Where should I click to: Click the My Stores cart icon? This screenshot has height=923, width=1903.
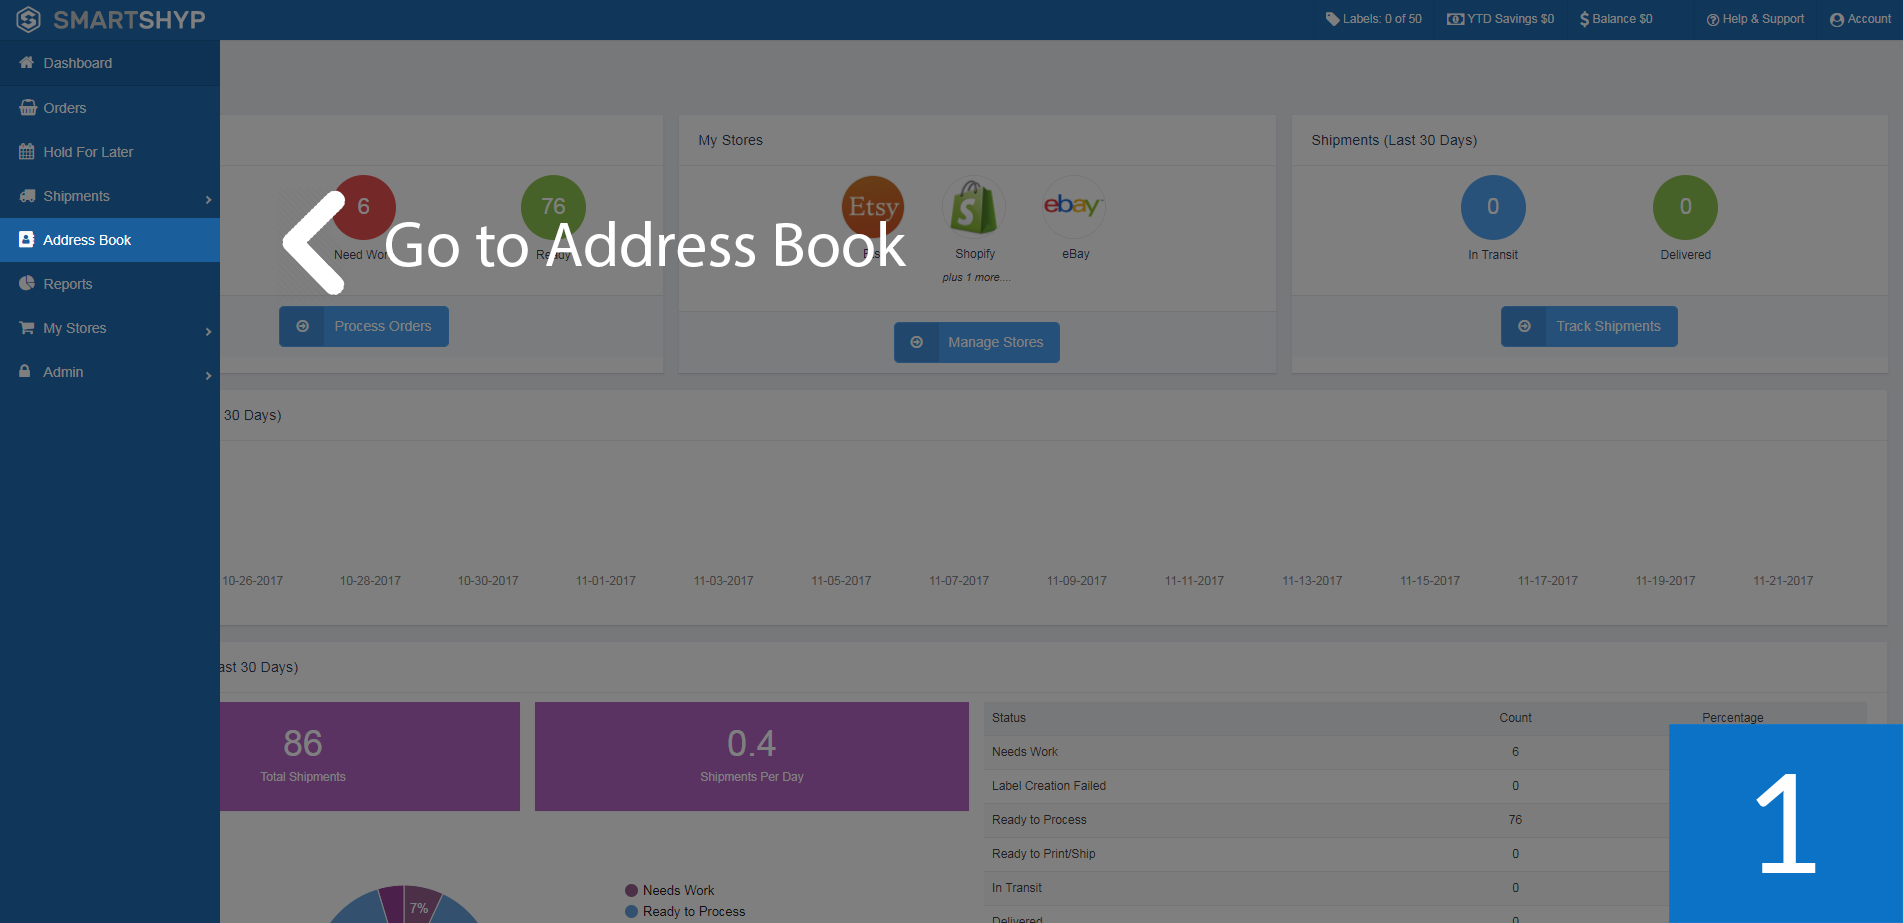coord(27,328)
